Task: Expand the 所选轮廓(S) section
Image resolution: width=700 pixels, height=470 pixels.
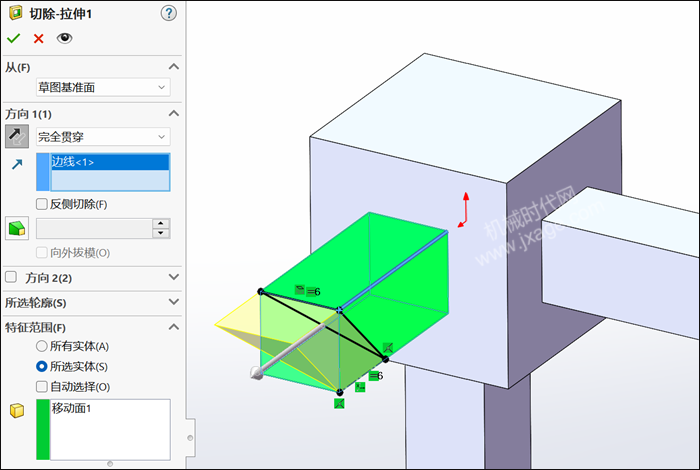Action: click(174, 302)
